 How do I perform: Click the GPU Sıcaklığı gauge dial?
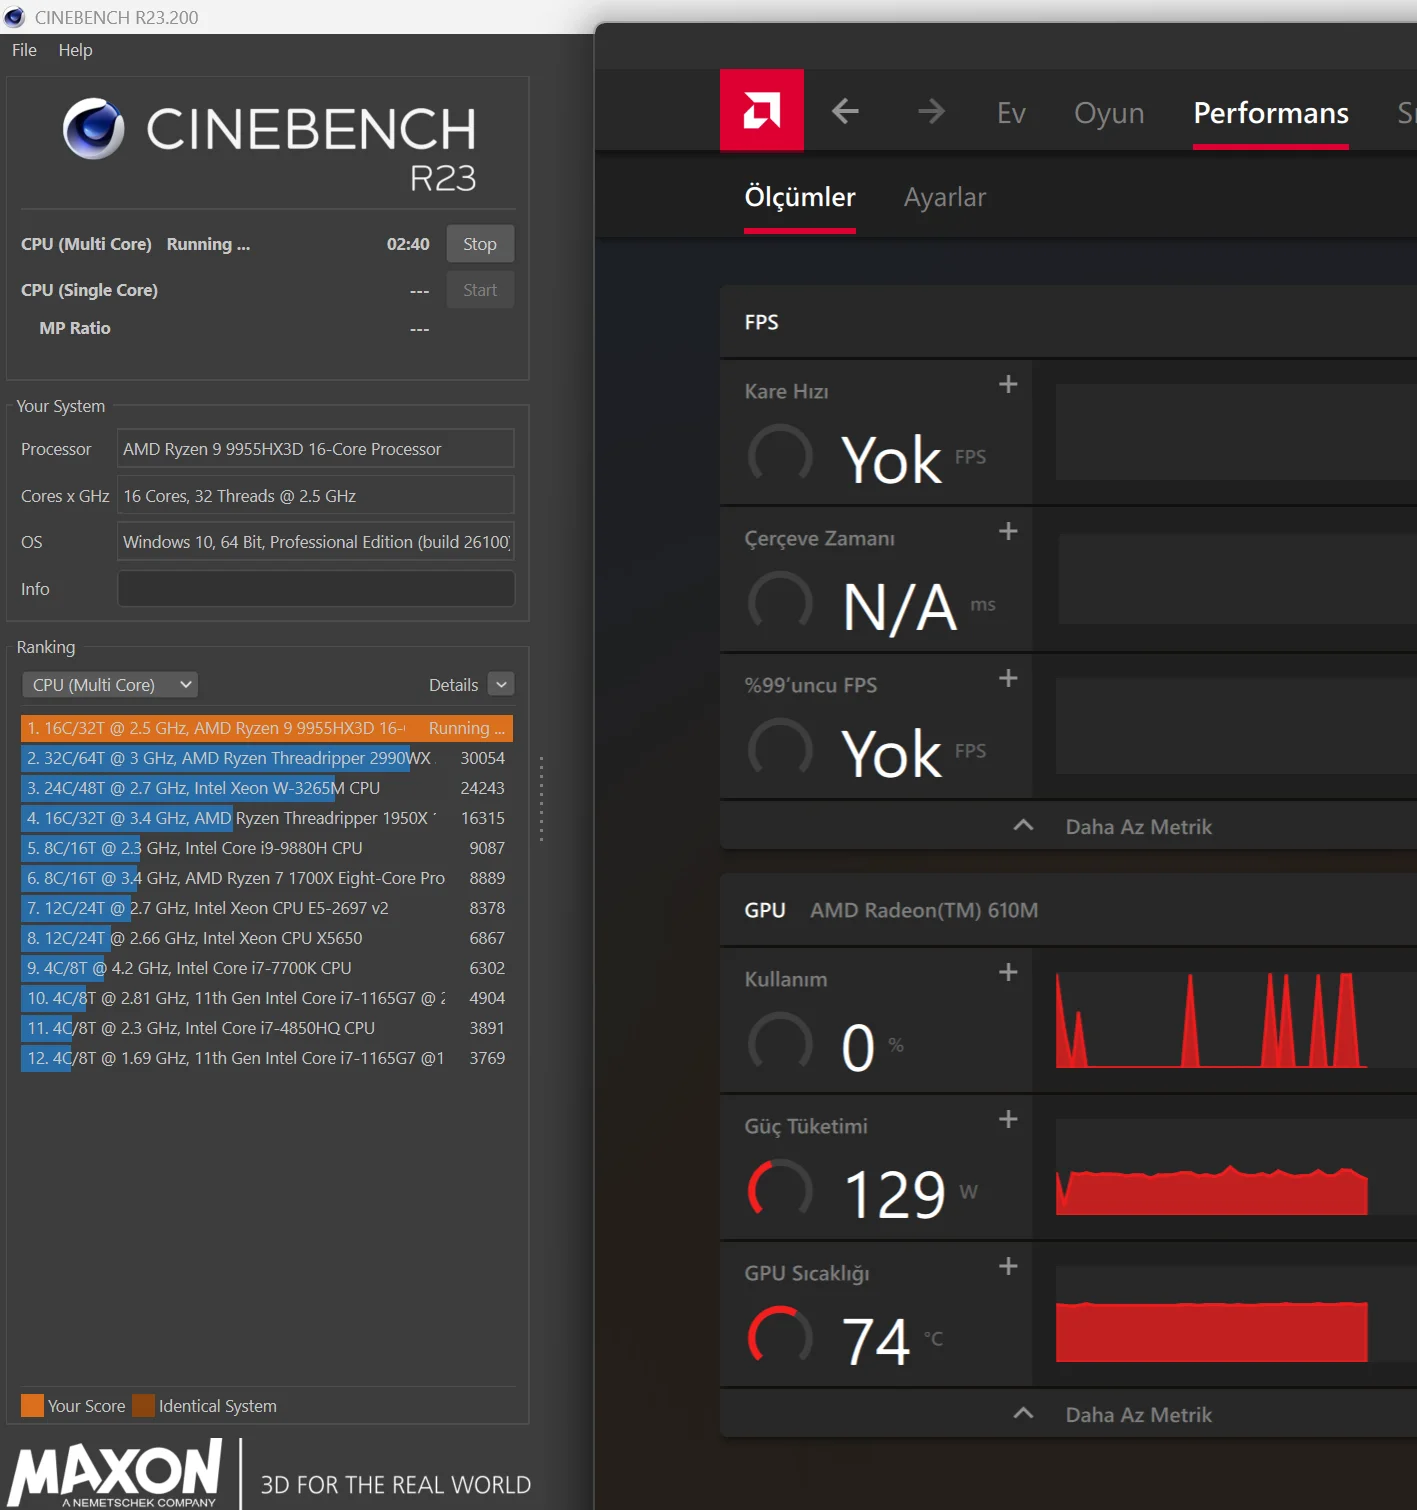(780, 1337)
